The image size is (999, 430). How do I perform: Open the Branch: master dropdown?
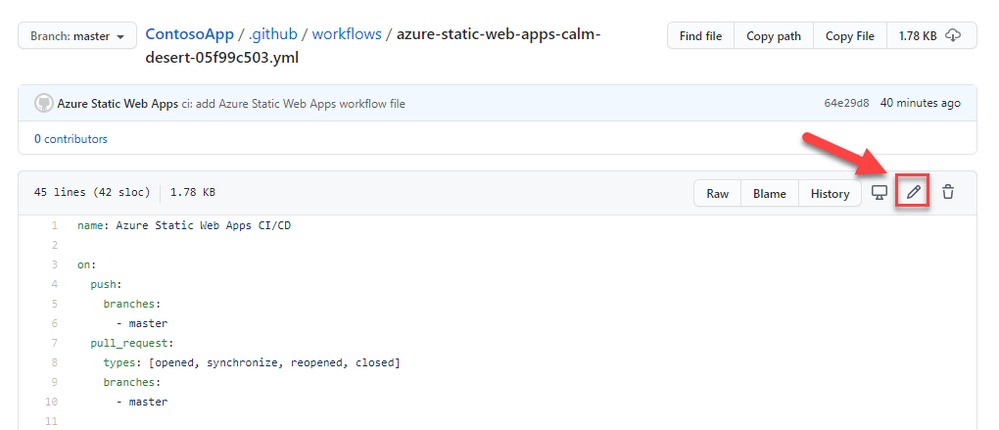point(78,36)
